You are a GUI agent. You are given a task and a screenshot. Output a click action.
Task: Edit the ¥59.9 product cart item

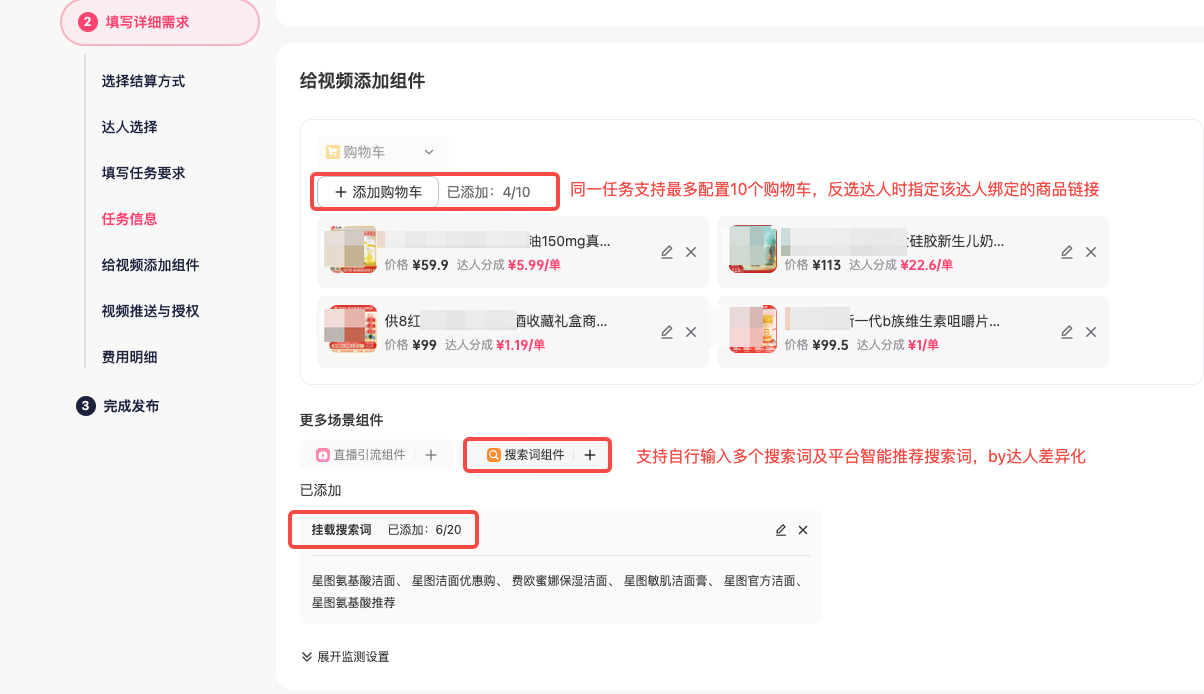[x=667, y=252]
